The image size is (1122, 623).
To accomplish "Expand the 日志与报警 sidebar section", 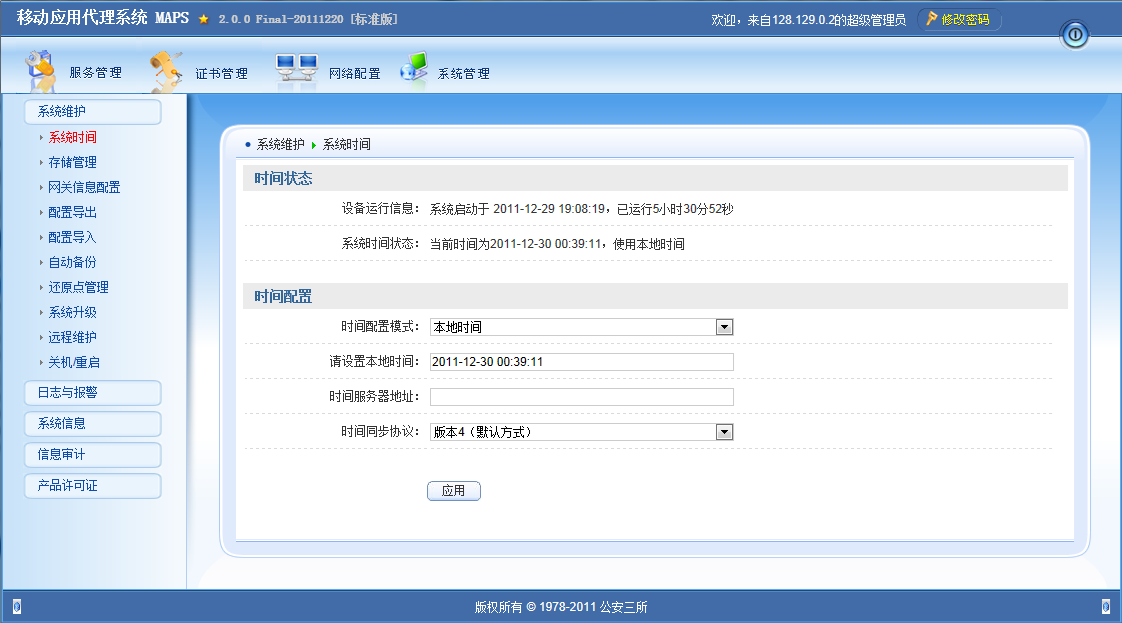I will [x=92, y=393].
